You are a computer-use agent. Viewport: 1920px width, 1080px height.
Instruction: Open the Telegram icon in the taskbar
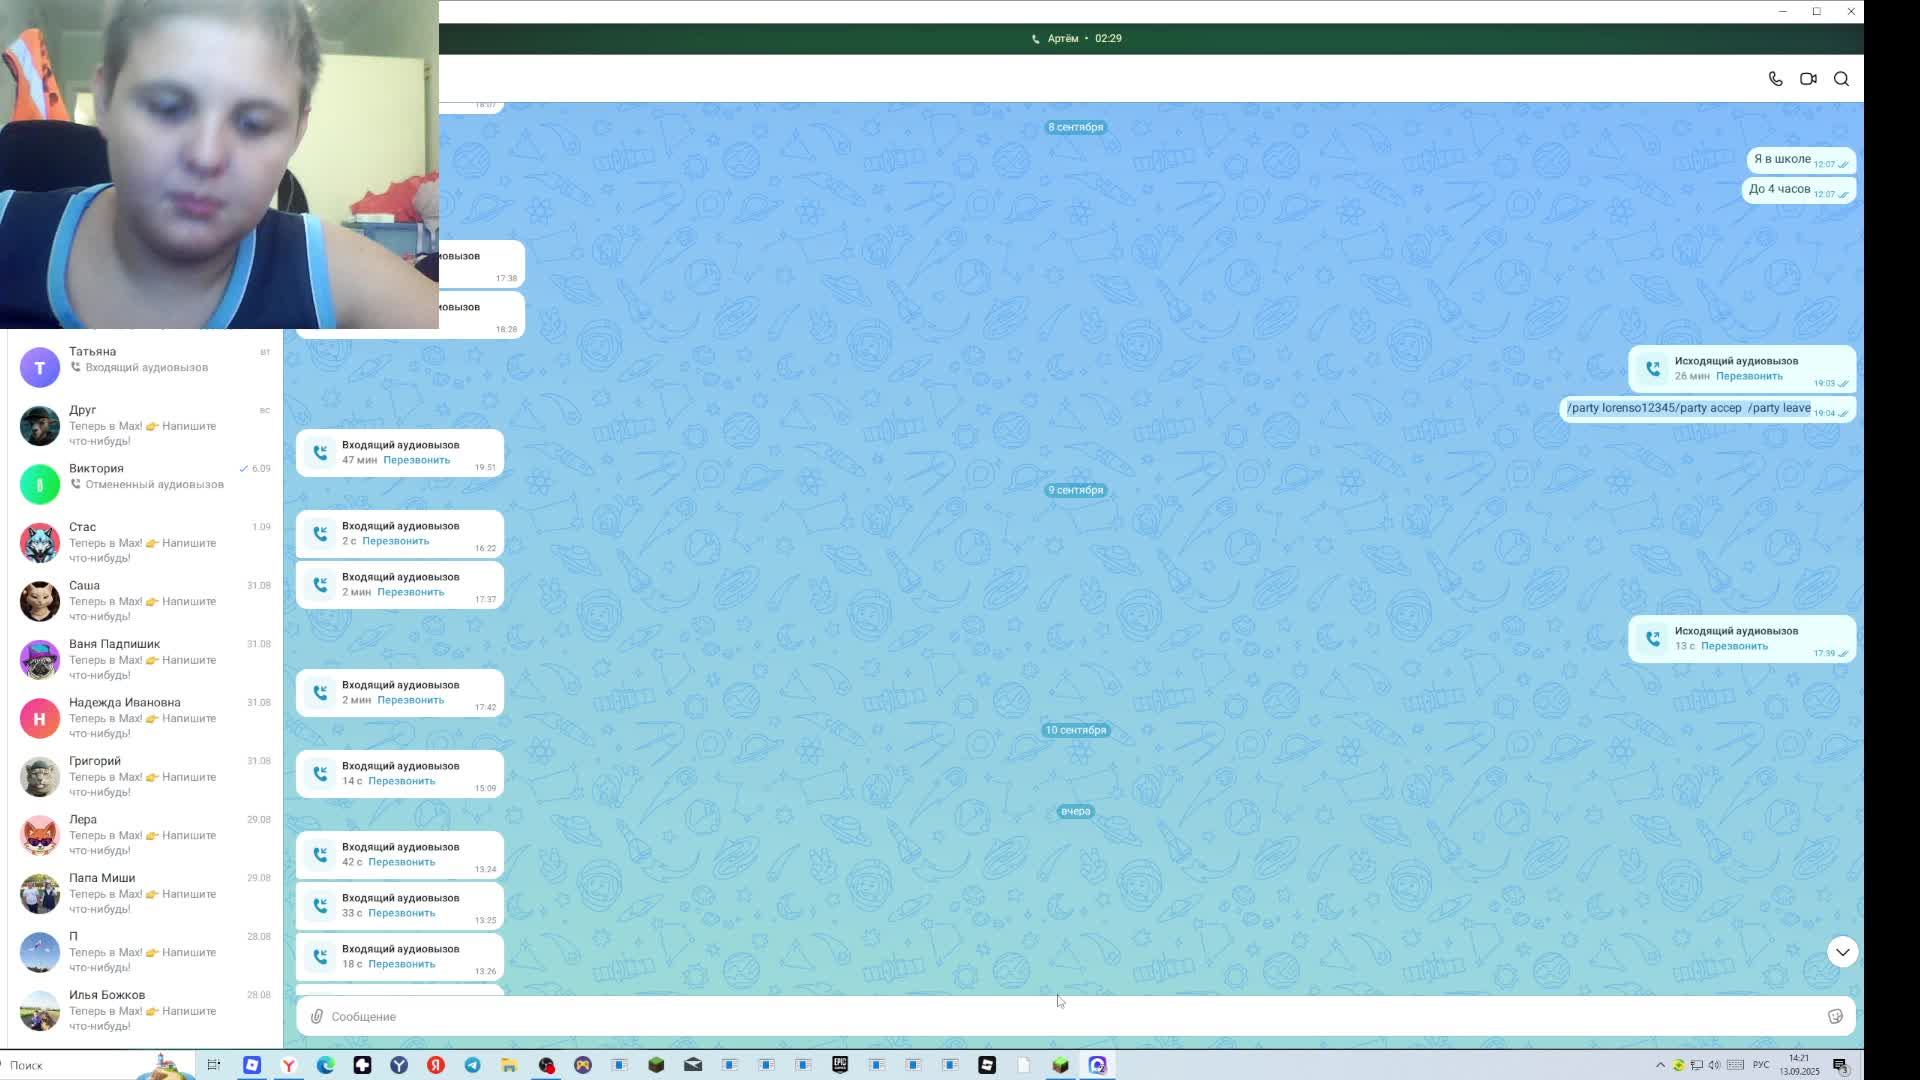(x=472, y=1065)
